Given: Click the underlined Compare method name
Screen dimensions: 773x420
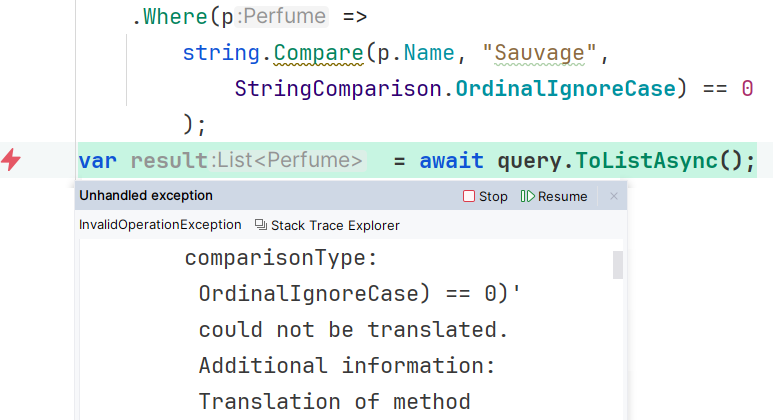Looking at the screenshot, I should point(318,53).
